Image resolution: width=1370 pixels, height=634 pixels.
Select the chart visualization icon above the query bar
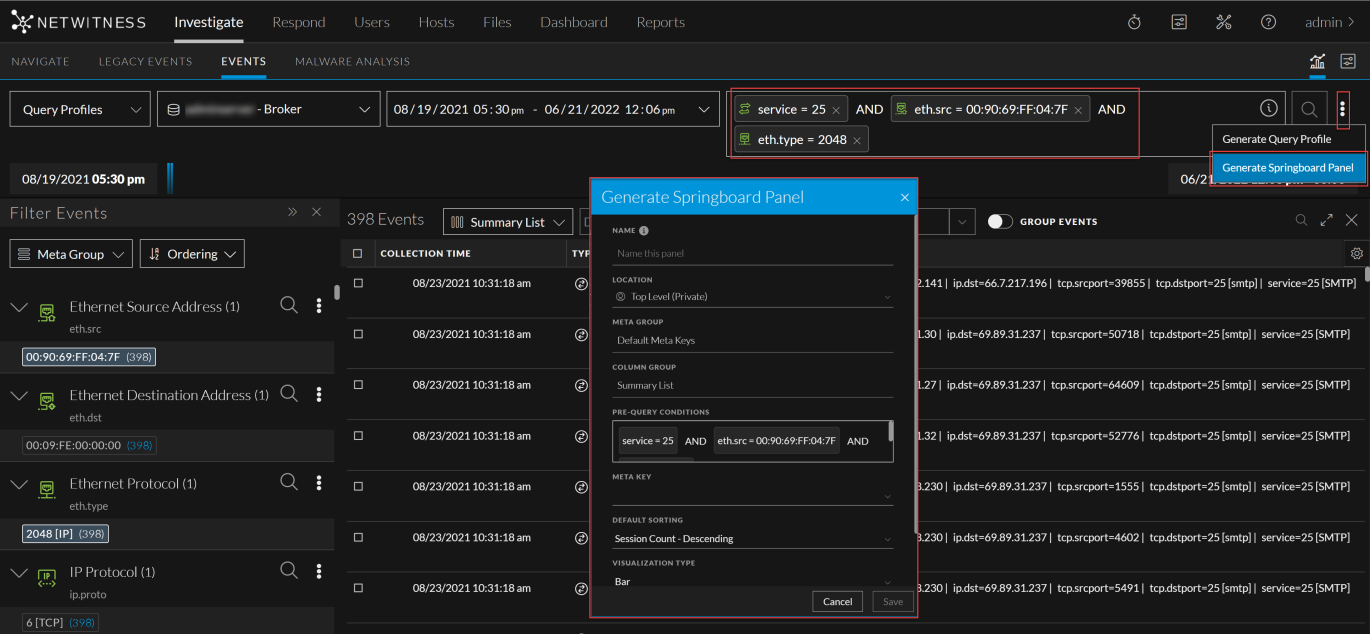click(1317, 61)
